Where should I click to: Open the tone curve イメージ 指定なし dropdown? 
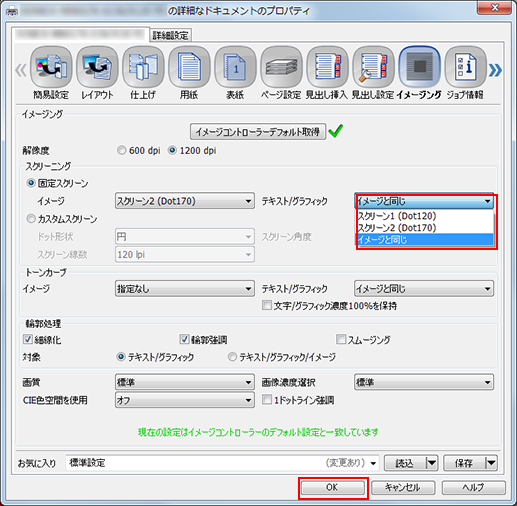(185, 289)
